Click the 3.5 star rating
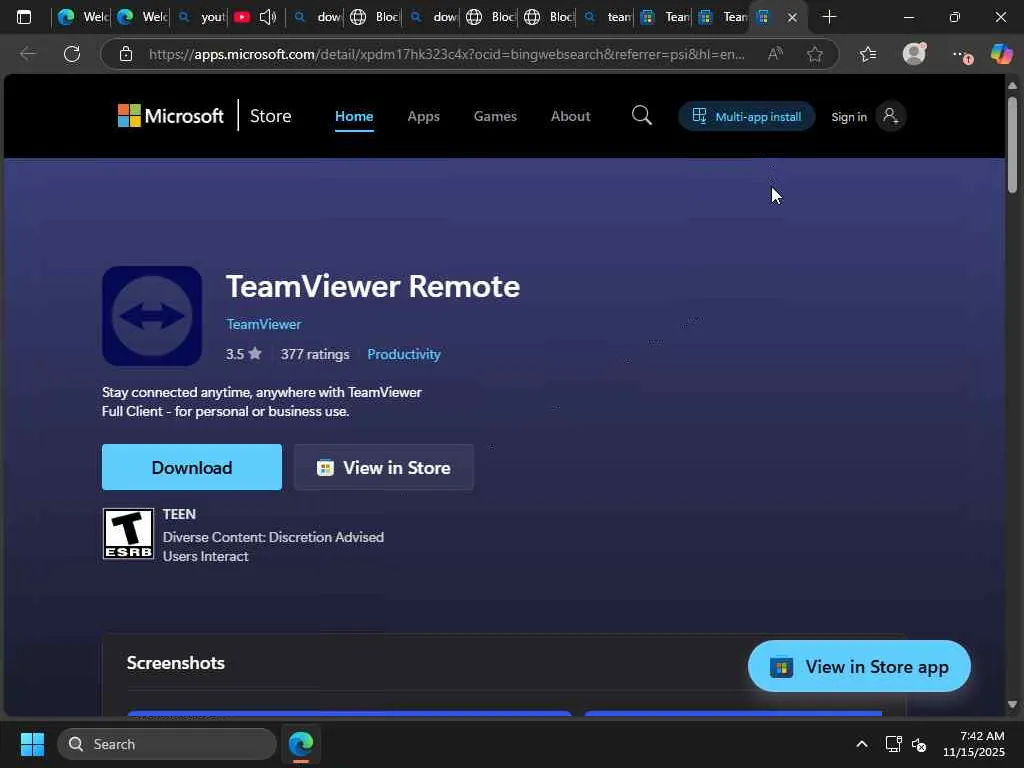Screen dimensions: 1024x768 (x=244, y=354)
